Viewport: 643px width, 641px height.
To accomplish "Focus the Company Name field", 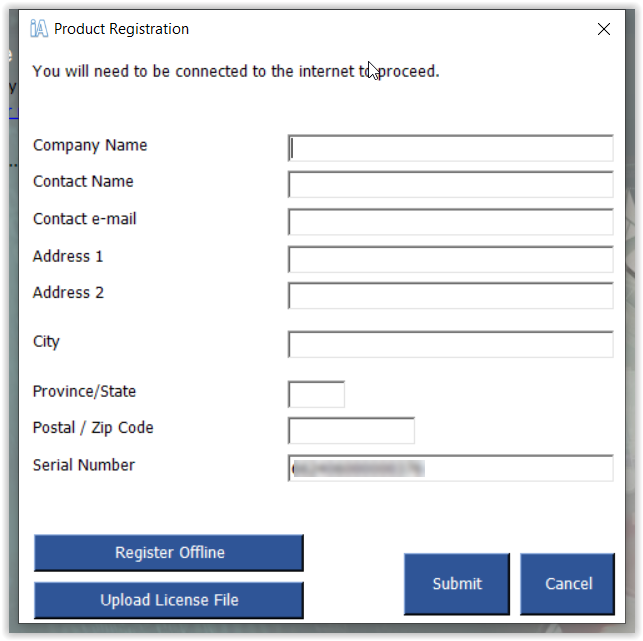I will pos(451,148).
